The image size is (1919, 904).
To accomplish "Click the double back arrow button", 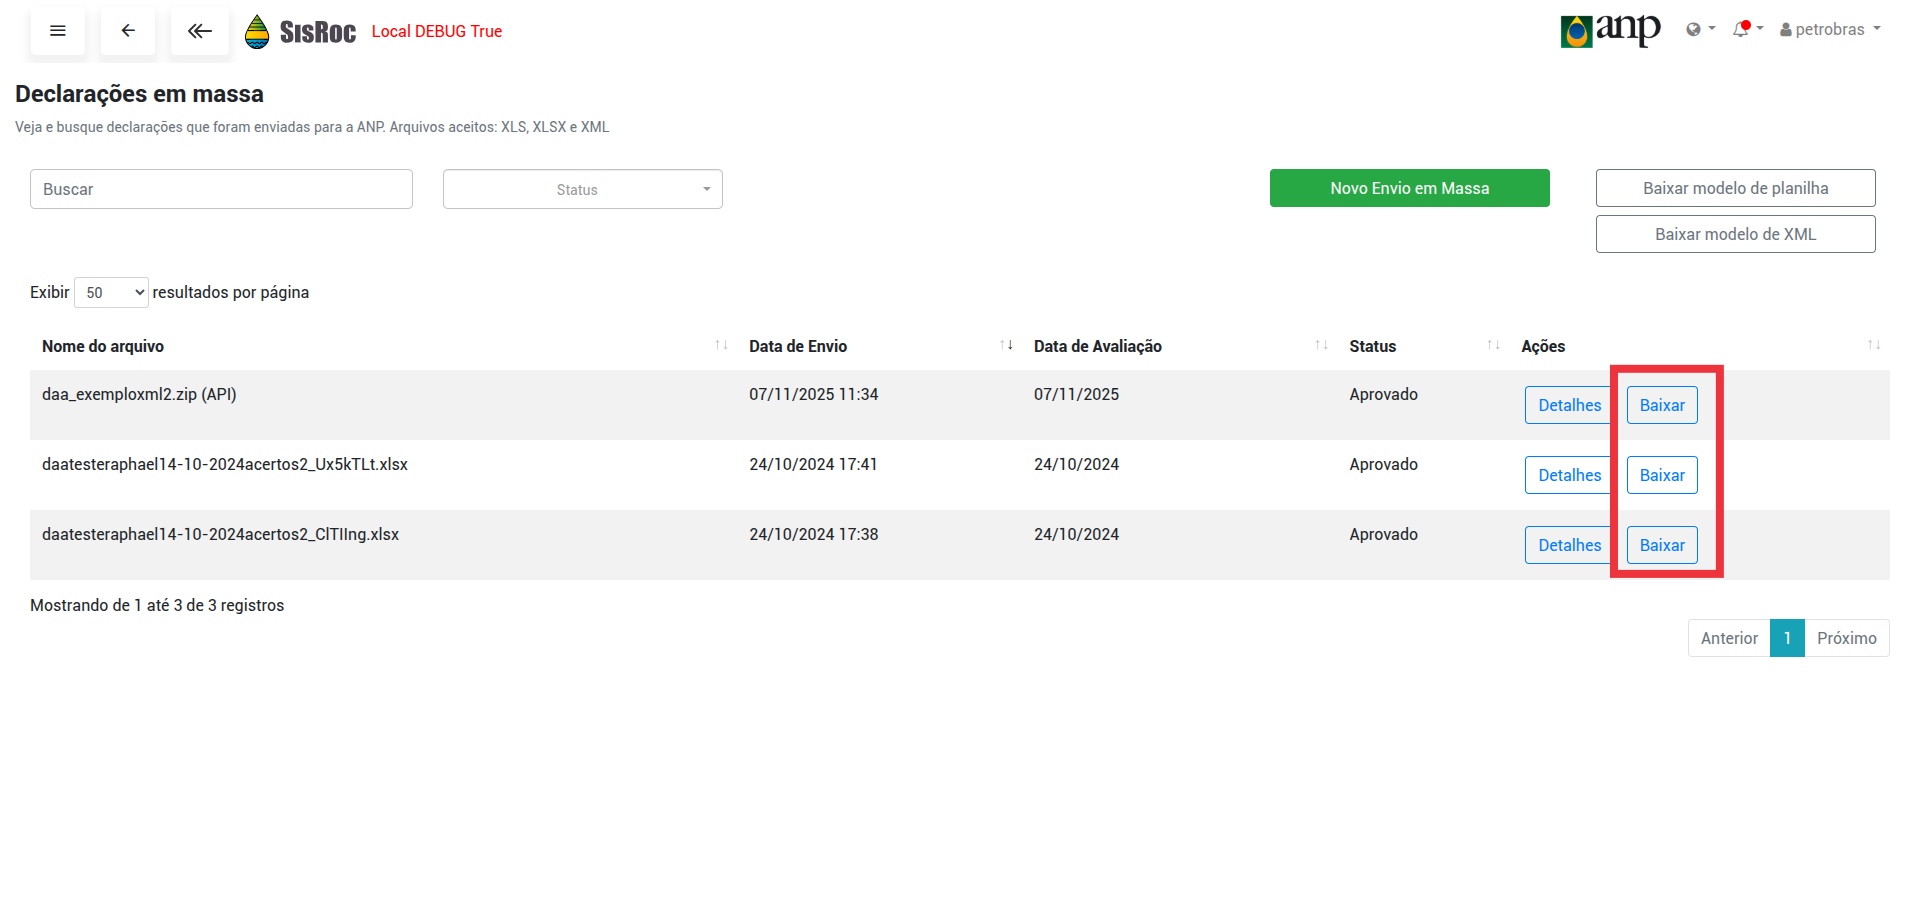I will tap(200, 31).
